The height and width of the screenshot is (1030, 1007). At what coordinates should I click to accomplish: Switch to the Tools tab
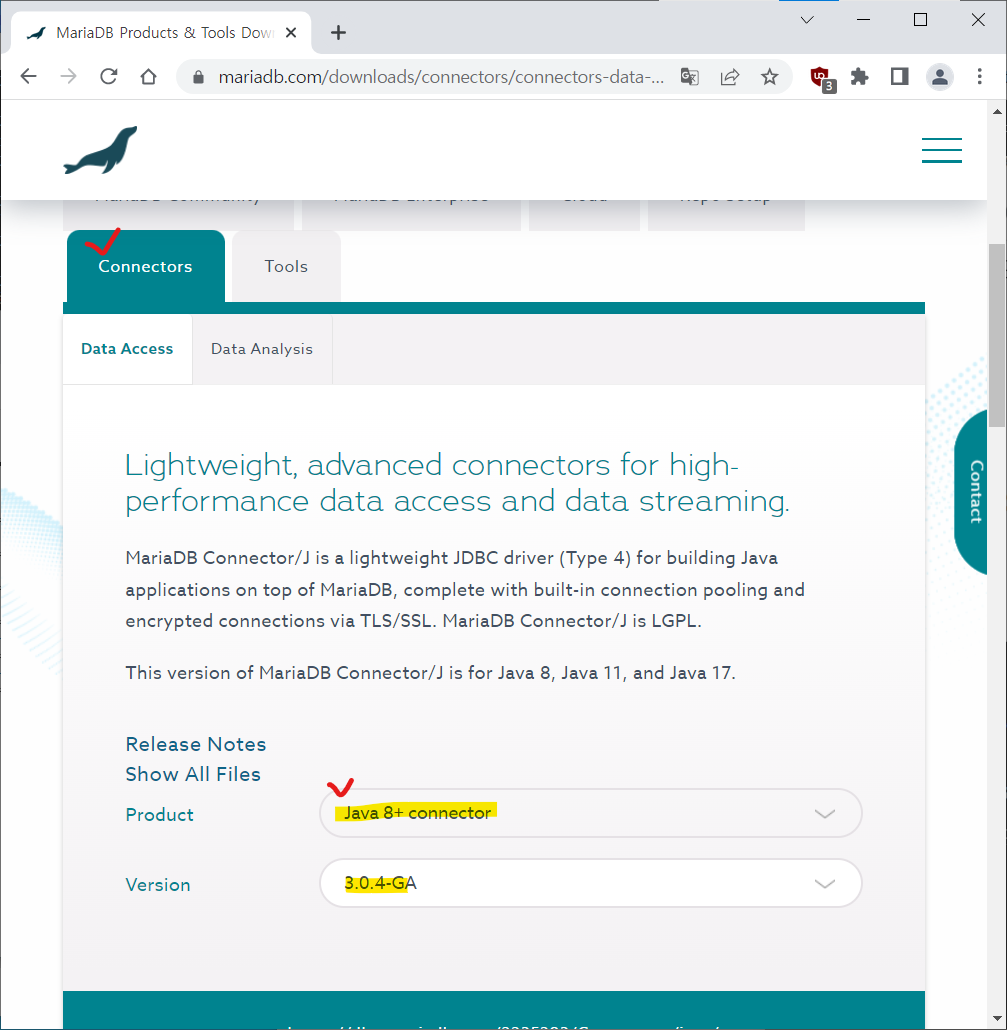click(x=286, y=266)
